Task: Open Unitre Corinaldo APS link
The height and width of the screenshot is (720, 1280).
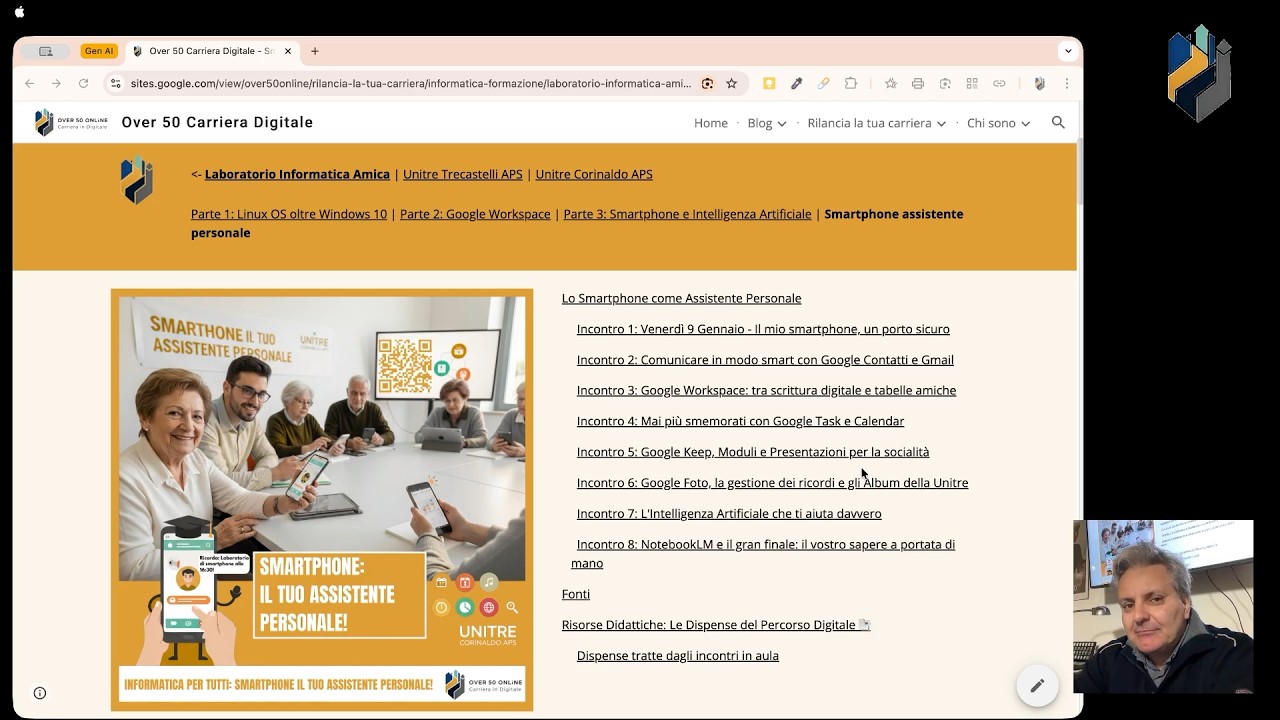Action: point(594,174)
